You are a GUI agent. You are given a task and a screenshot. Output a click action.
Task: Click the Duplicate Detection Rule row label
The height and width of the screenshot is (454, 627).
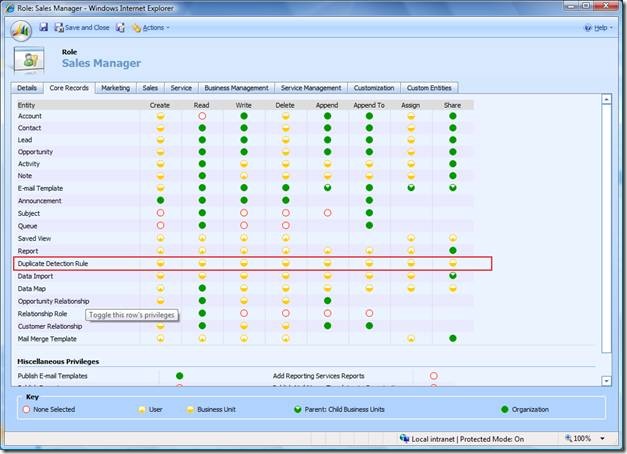53,264
